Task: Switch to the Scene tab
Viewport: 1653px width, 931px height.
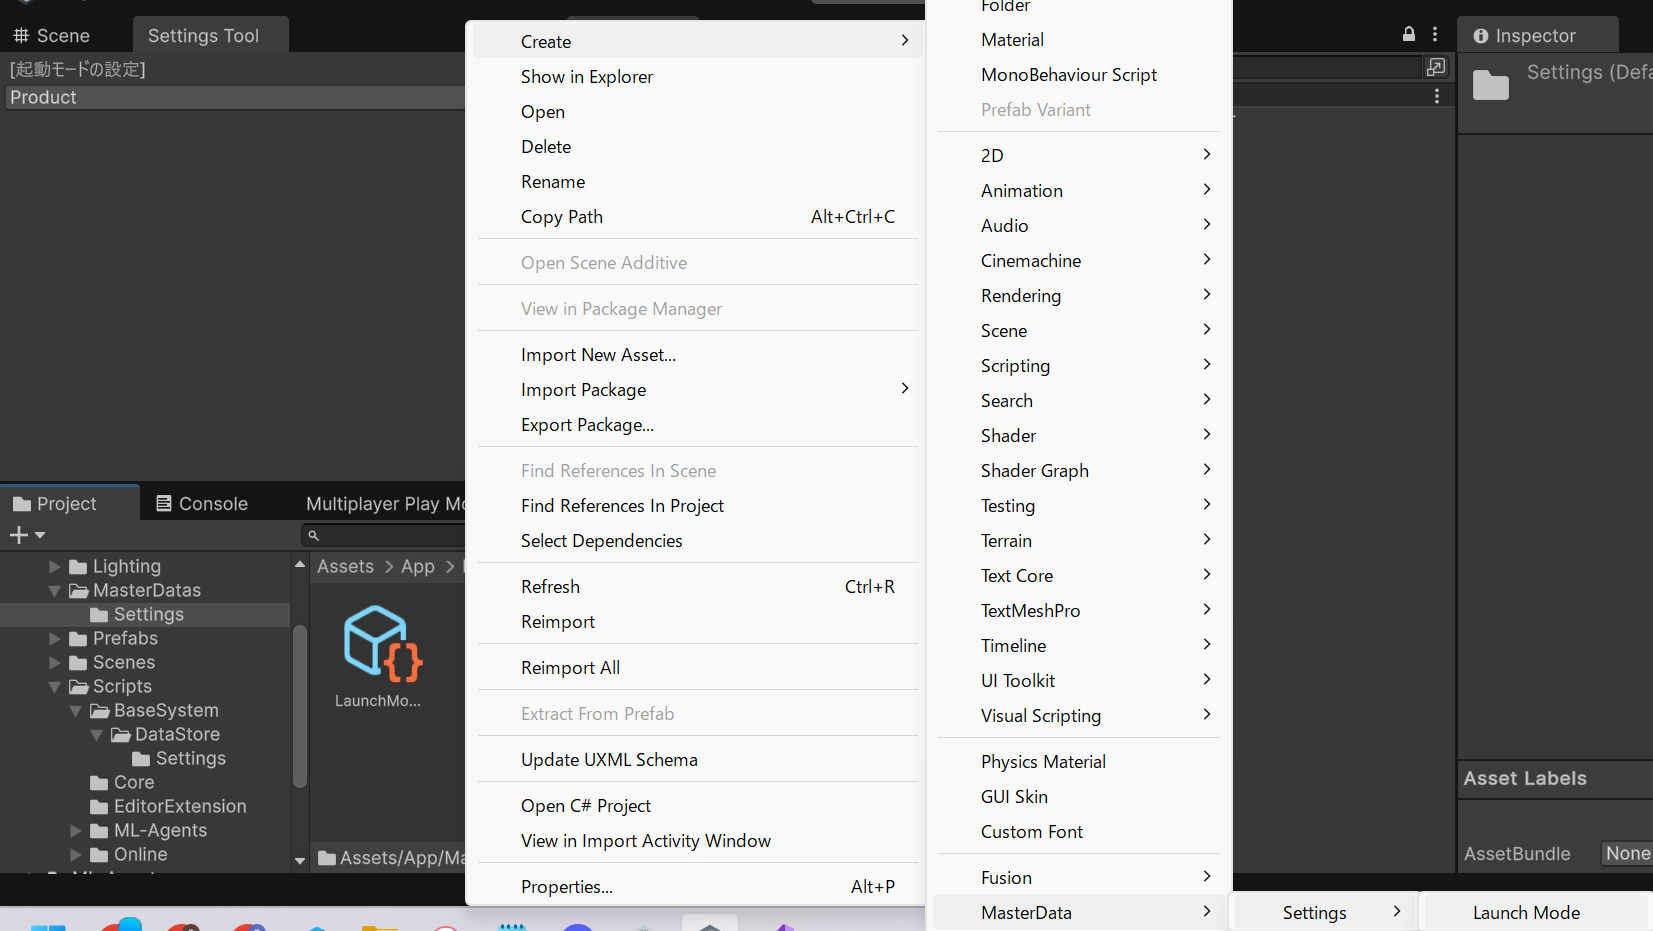Action: [51, 36]
